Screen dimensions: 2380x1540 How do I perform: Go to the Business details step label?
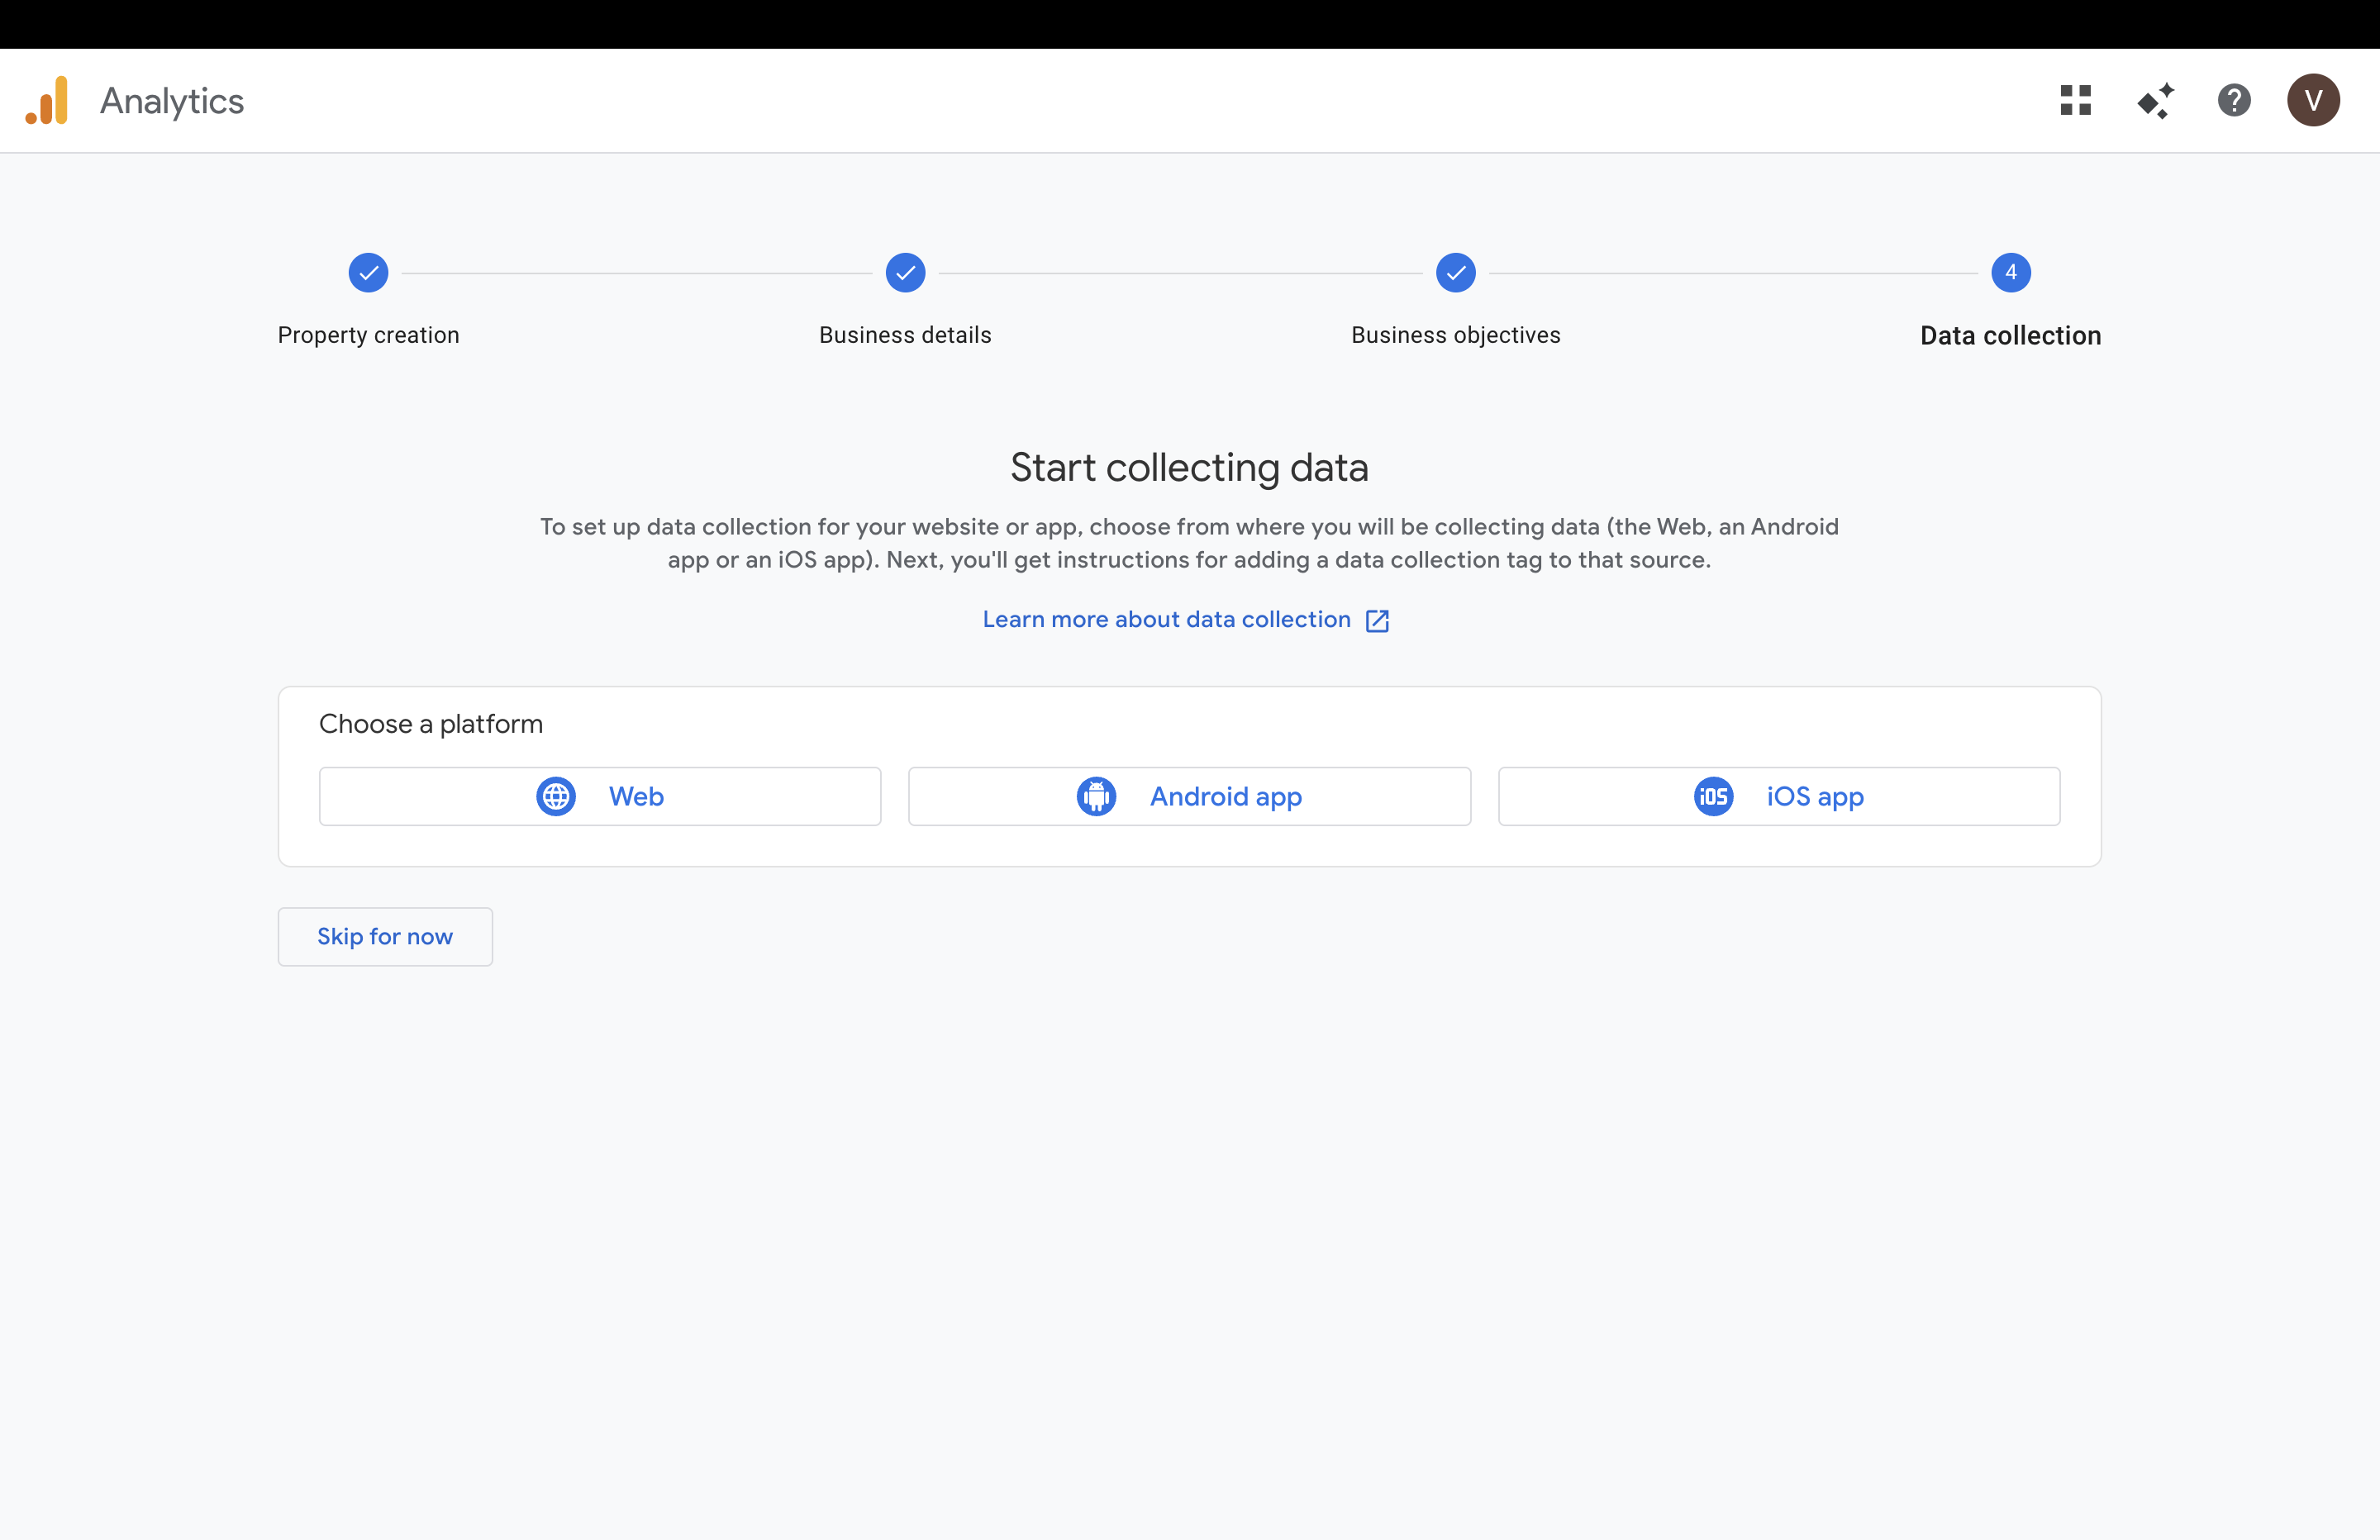[x=905, y=335]
